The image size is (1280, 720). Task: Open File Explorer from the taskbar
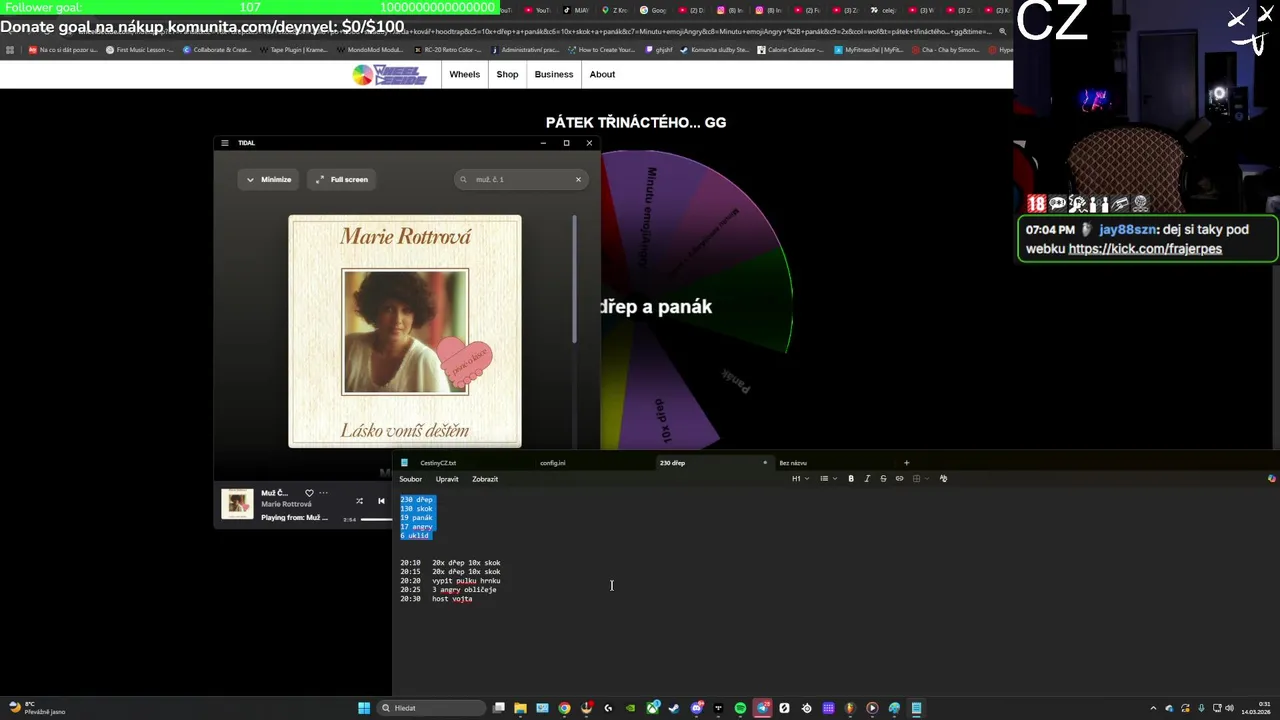tap(520, 708)
